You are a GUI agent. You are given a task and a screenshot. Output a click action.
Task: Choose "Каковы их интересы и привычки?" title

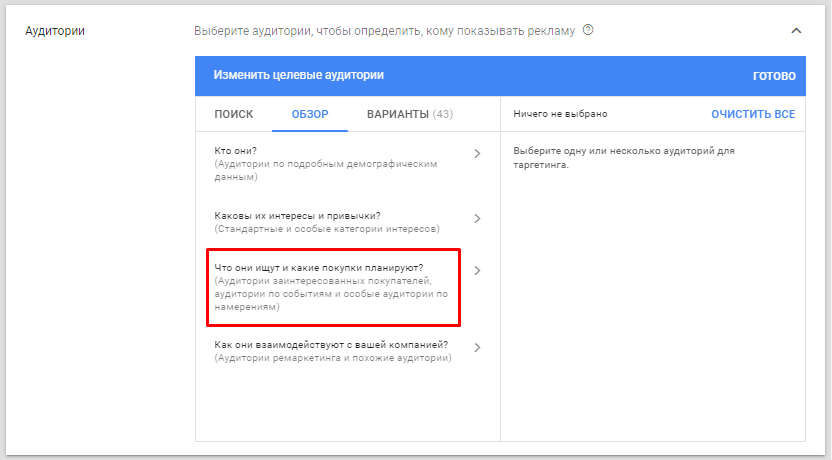tap(297, 216)
